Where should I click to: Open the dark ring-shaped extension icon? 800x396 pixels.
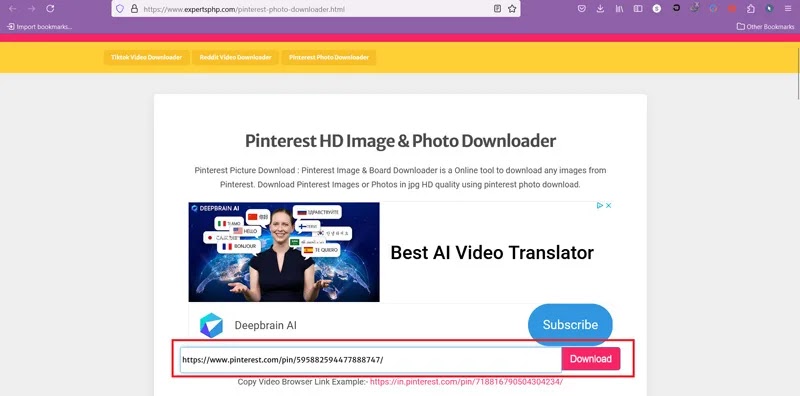pyautogui.click(x=676, y=8)
